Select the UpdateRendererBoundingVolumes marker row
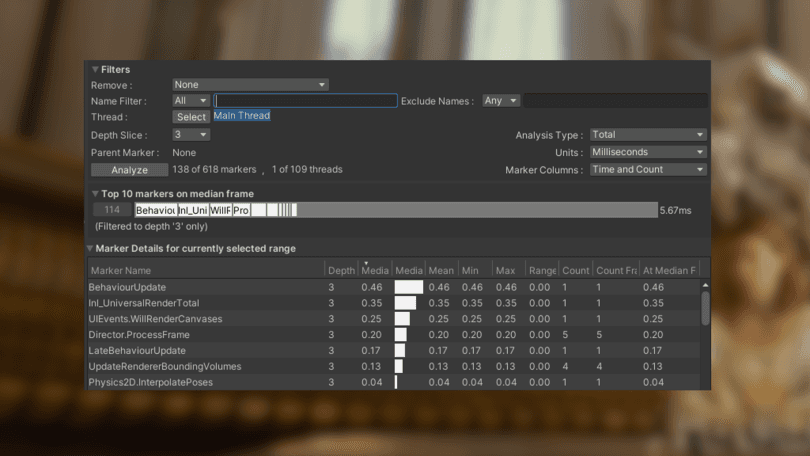The image size is (810, 456). pos(394,367)
